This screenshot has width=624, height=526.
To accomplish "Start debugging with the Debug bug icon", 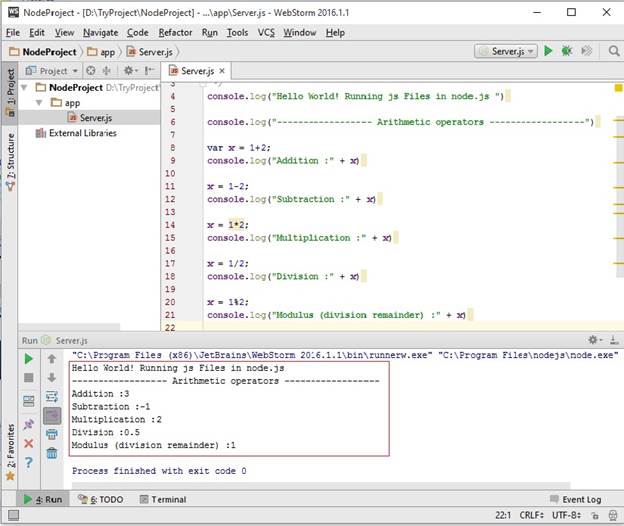I will click(567, 51).
